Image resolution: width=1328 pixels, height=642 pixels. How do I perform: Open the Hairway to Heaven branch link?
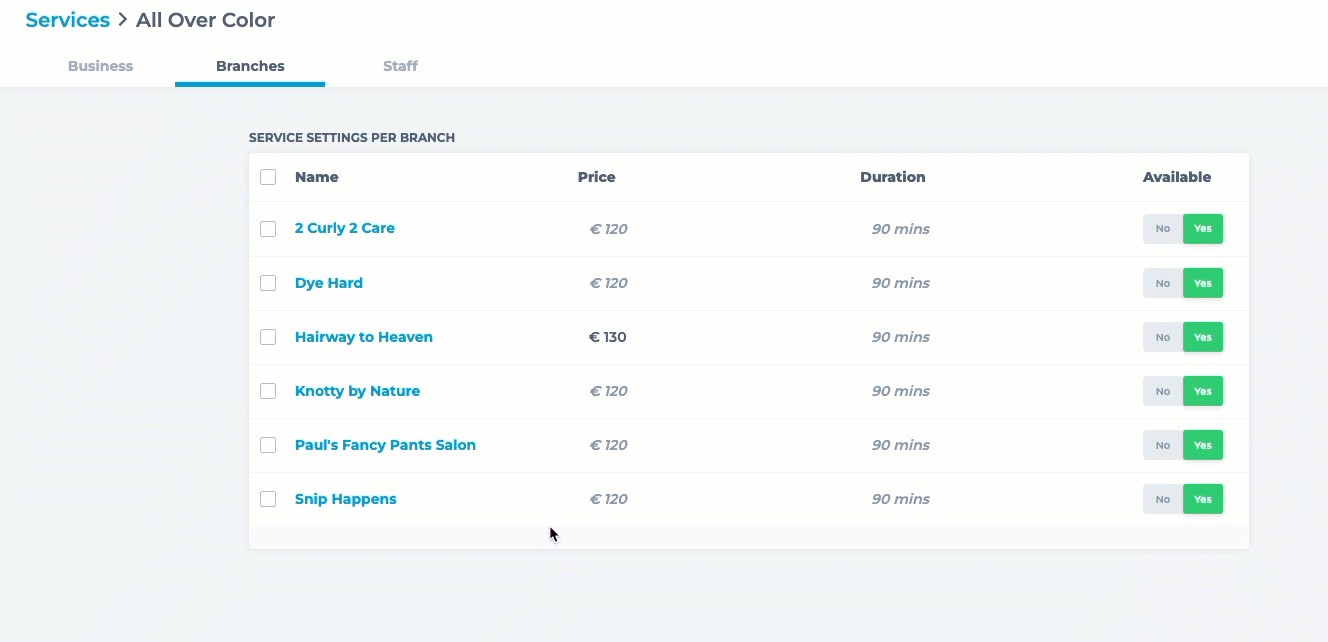click(363, 337)
